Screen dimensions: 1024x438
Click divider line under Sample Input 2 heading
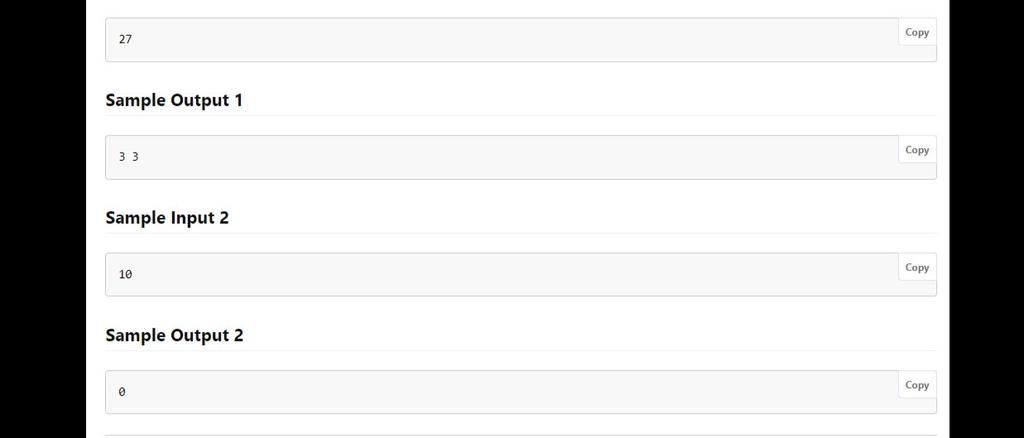520,233
